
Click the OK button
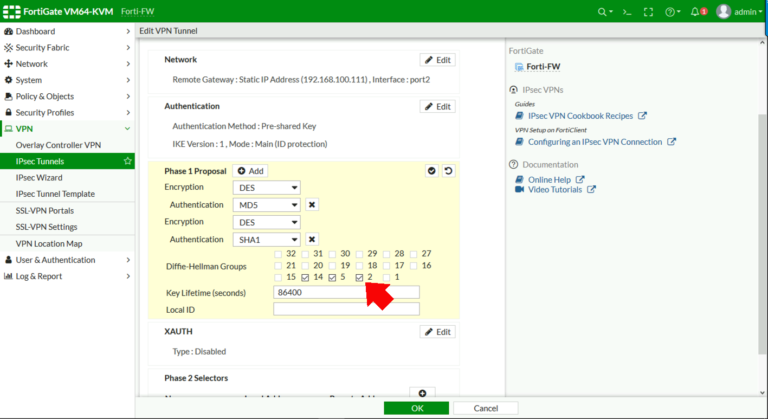416,408
